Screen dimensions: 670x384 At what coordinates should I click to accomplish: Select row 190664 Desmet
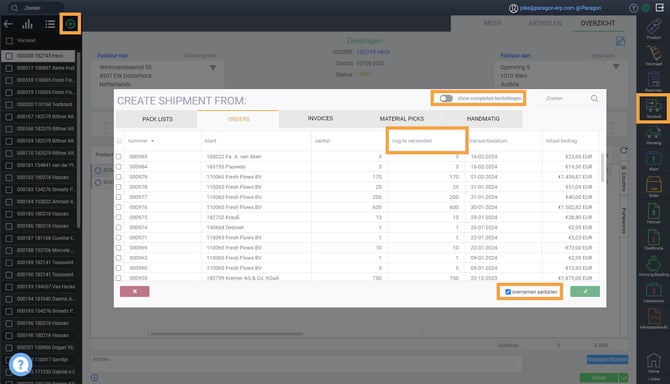[x=357, y=228]
